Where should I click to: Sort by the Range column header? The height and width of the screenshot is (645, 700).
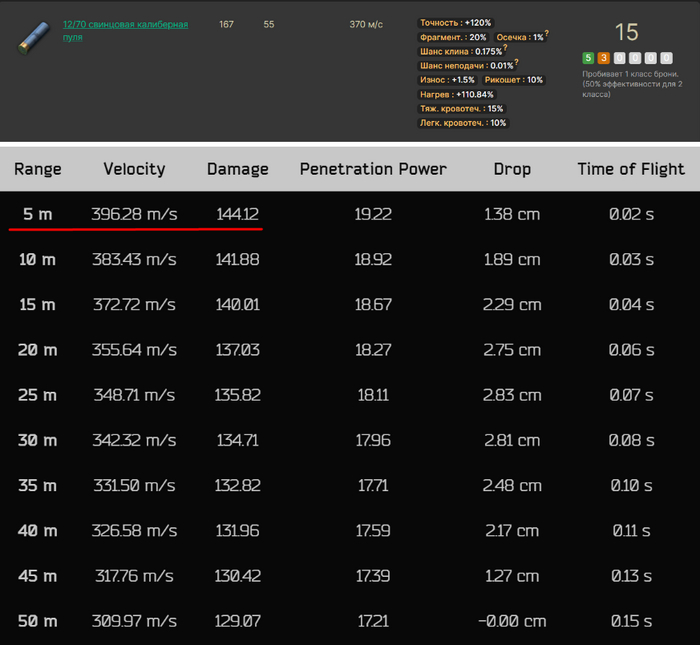38,169
